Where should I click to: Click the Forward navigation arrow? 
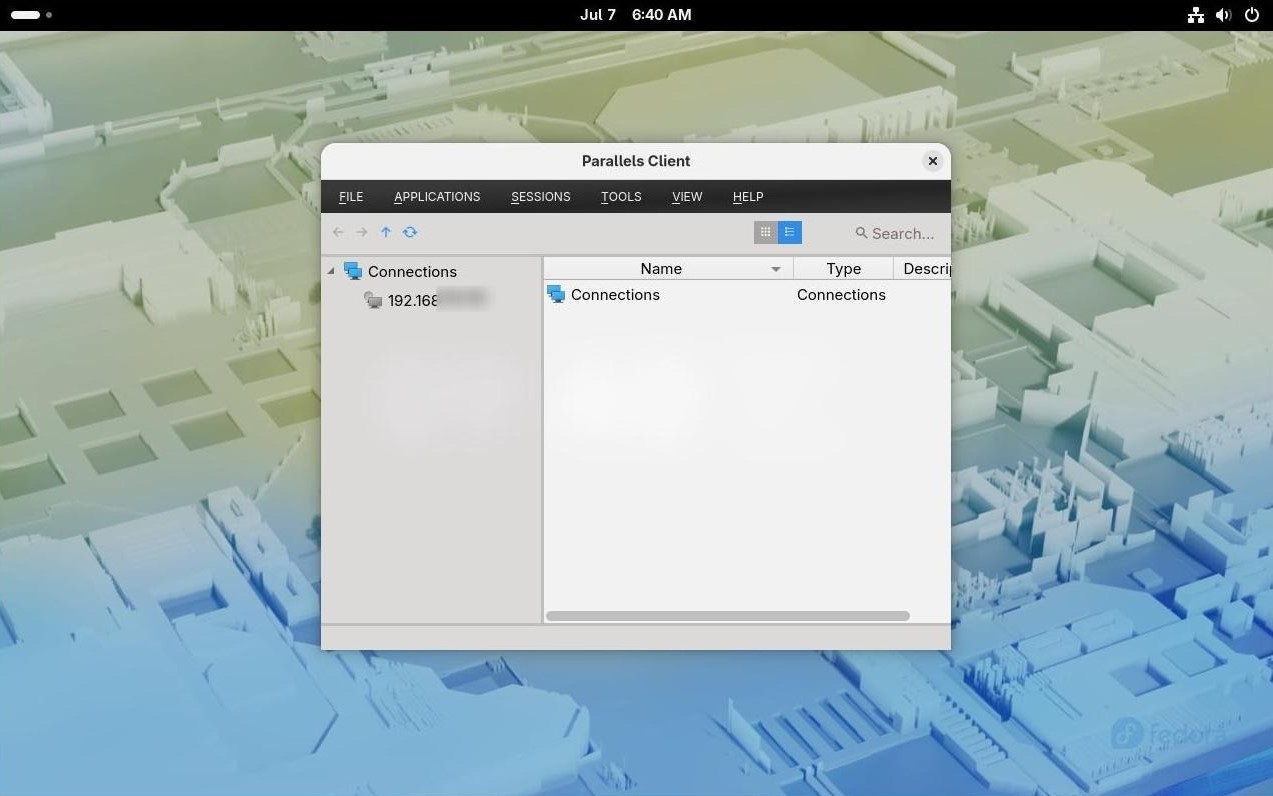[361, 232]
